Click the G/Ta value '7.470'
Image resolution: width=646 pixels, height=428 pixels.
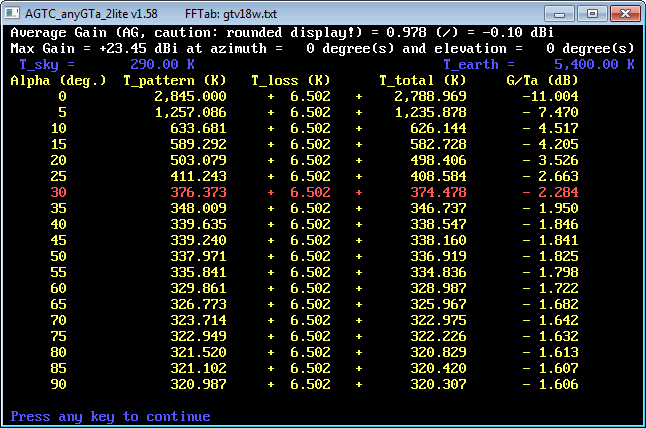(x=558, y=112)
